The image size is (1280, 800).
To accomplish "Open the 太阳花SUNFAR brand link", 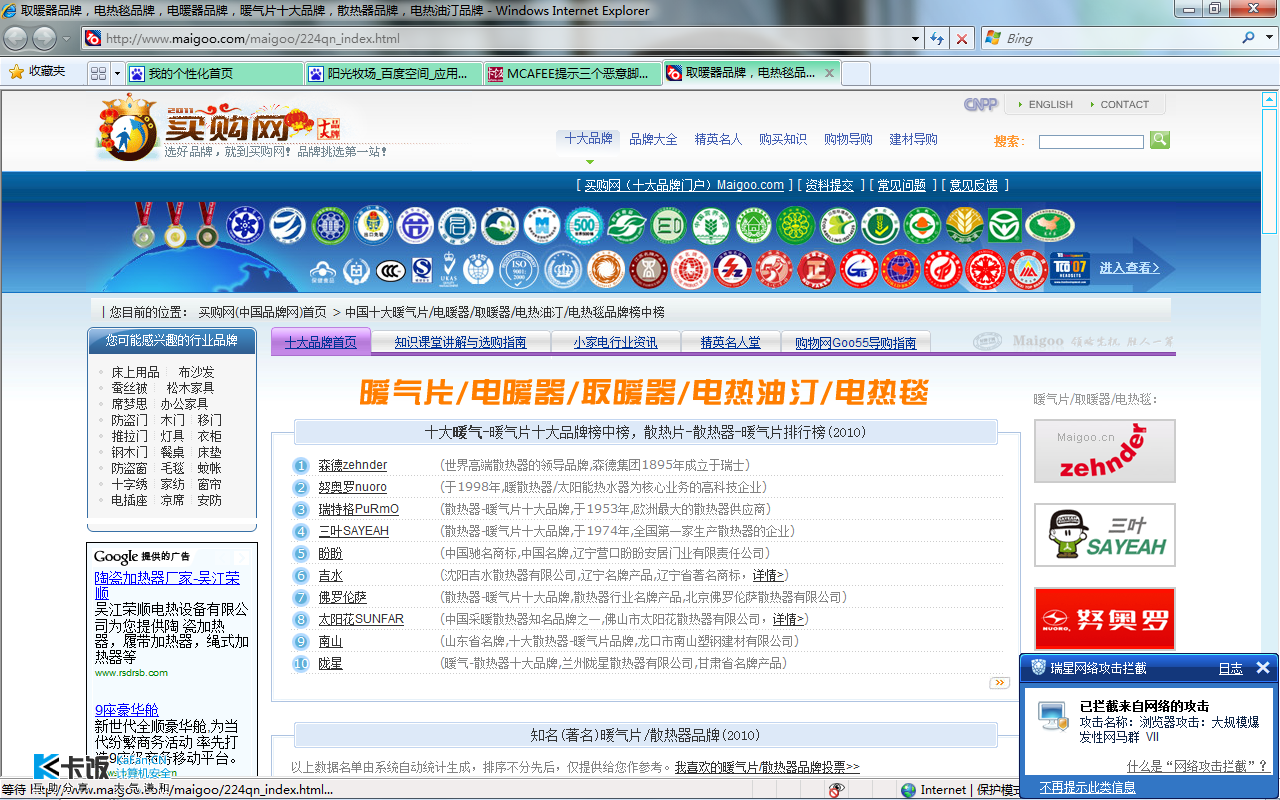I will click(361, 619).
